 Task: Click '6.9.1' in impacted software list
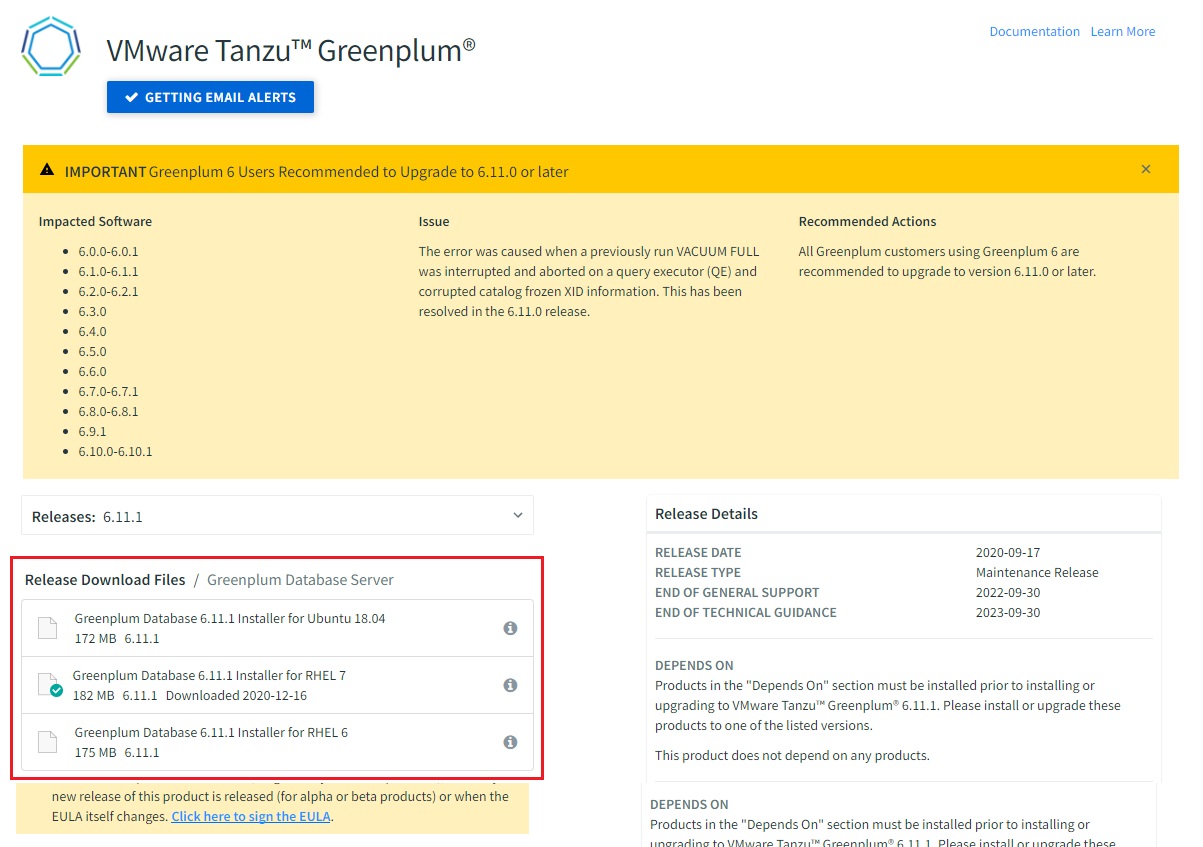92,431
